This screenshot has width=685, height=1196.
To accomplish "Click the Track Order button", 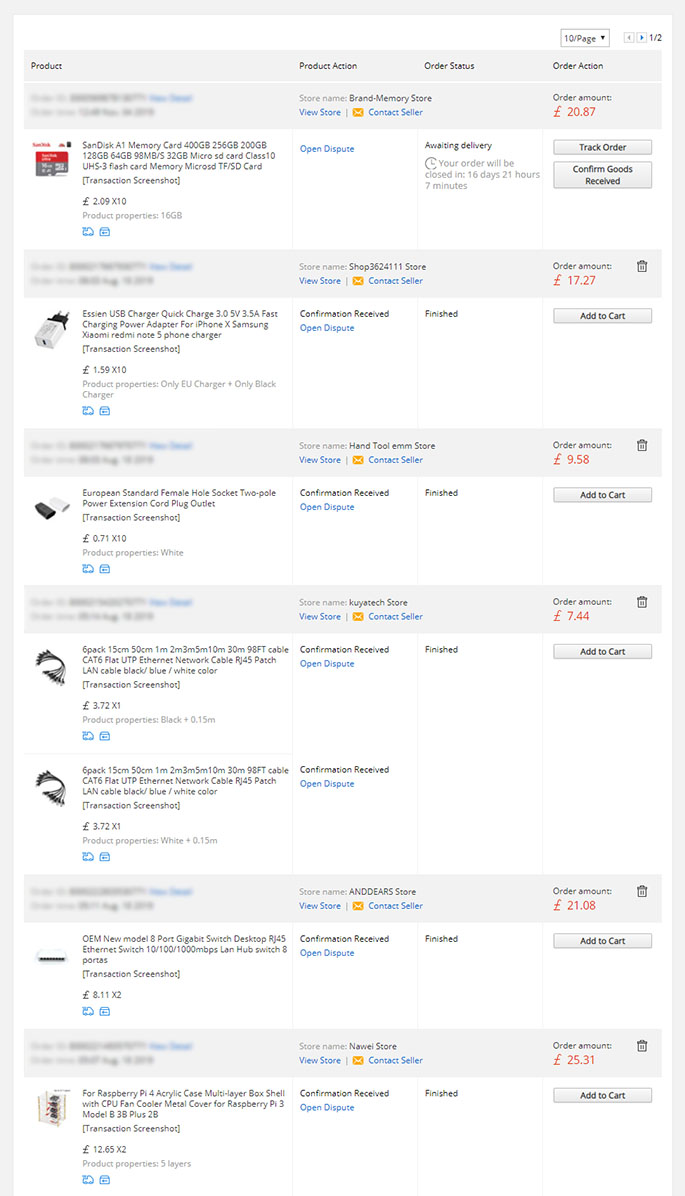I will pos(601,146).
